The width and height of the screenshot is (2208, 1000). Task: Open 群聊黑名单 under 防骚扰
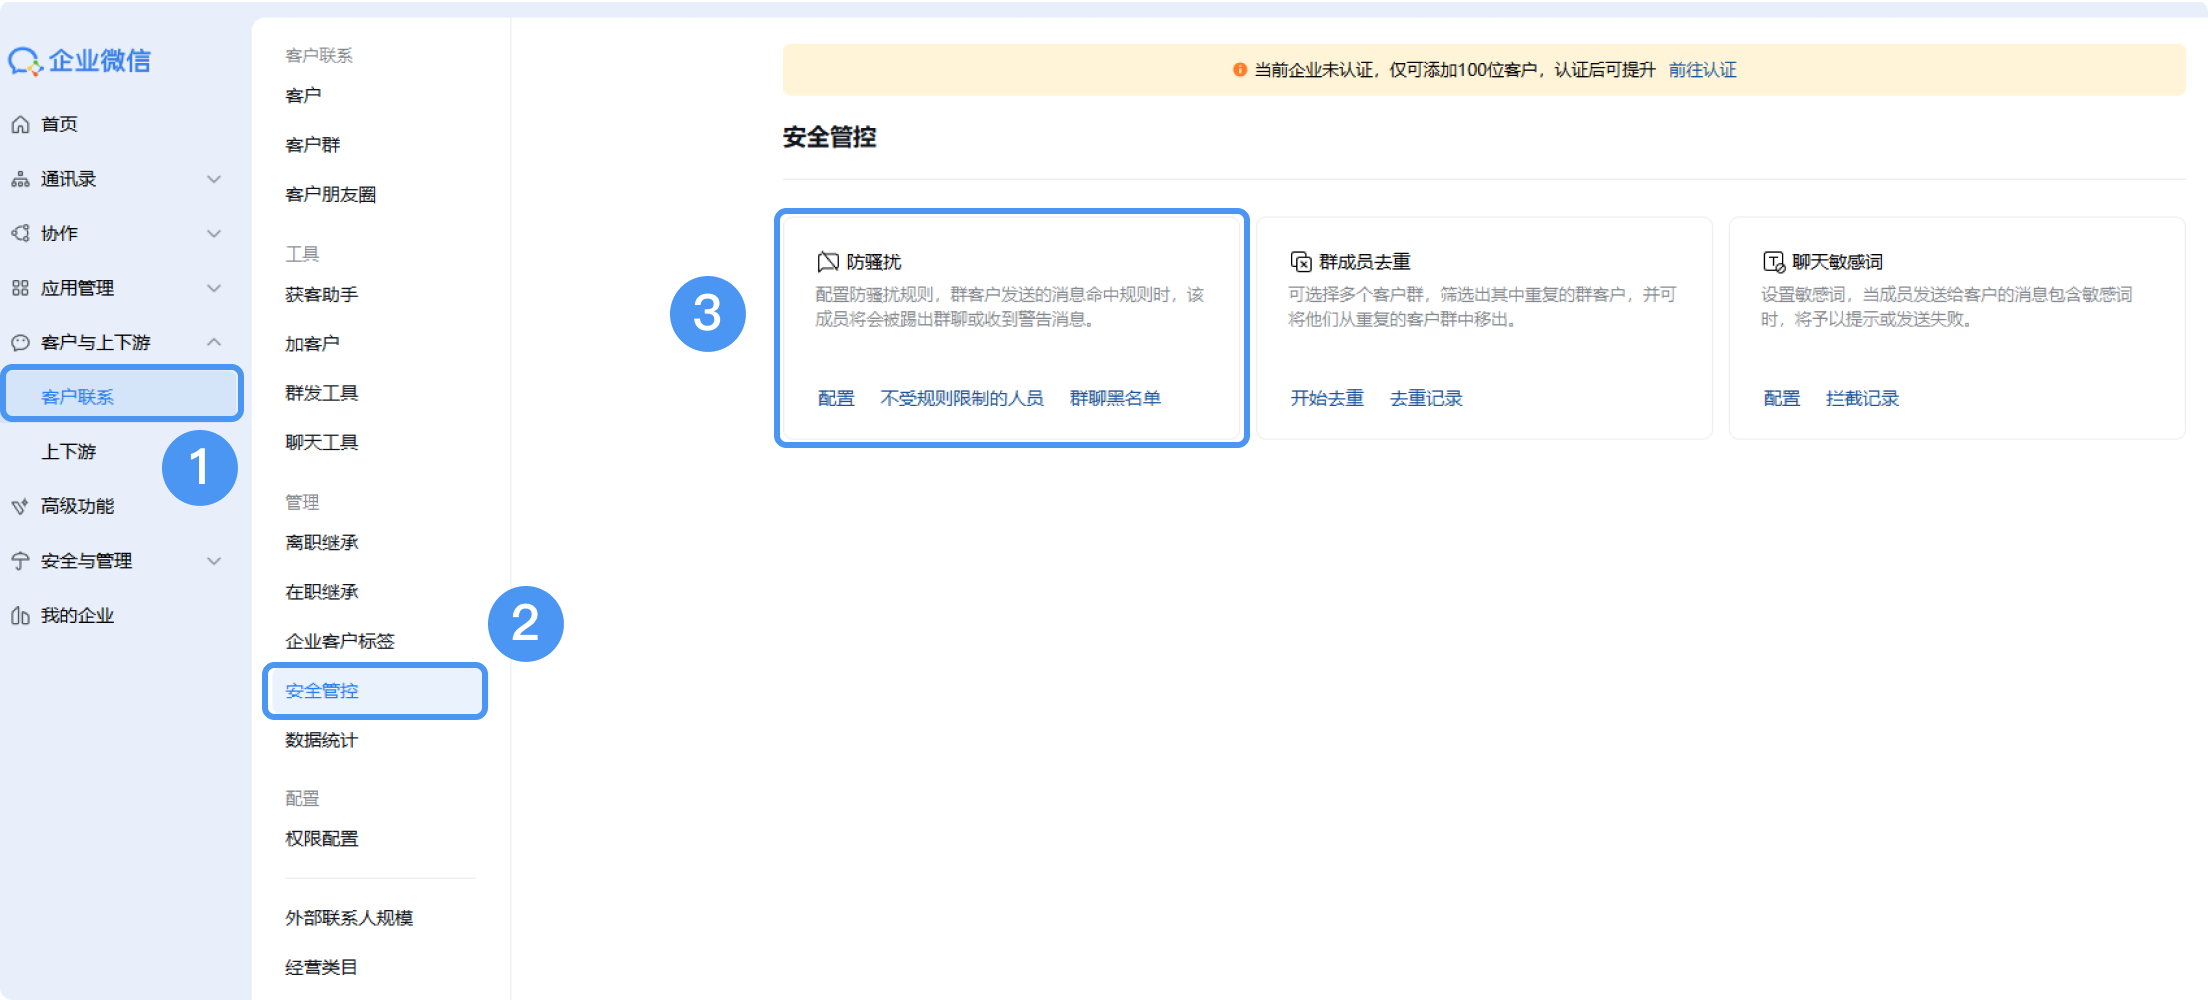[1115, 399]
